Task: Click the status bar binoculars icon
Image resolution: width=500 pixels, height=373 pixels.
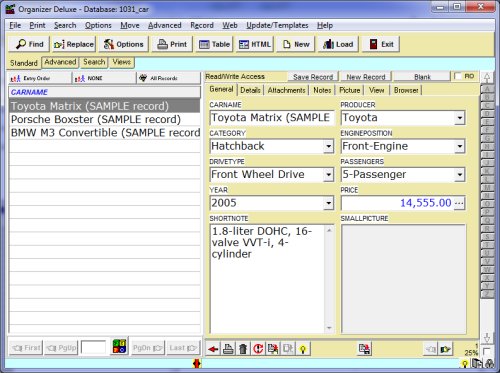Action: coord(490,364)
